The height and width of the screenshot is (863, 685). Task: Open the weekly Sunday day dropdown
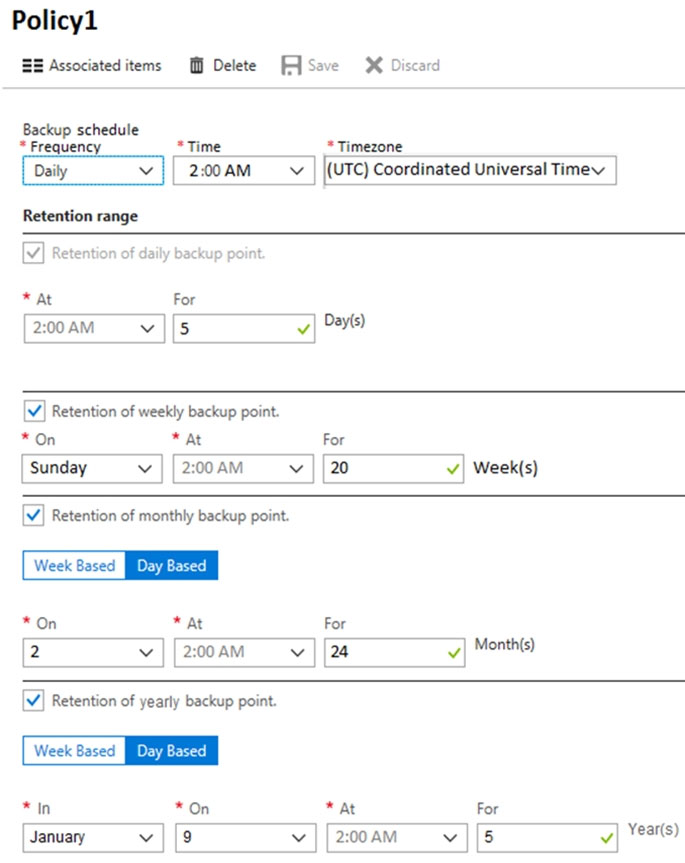coord(92,468)
